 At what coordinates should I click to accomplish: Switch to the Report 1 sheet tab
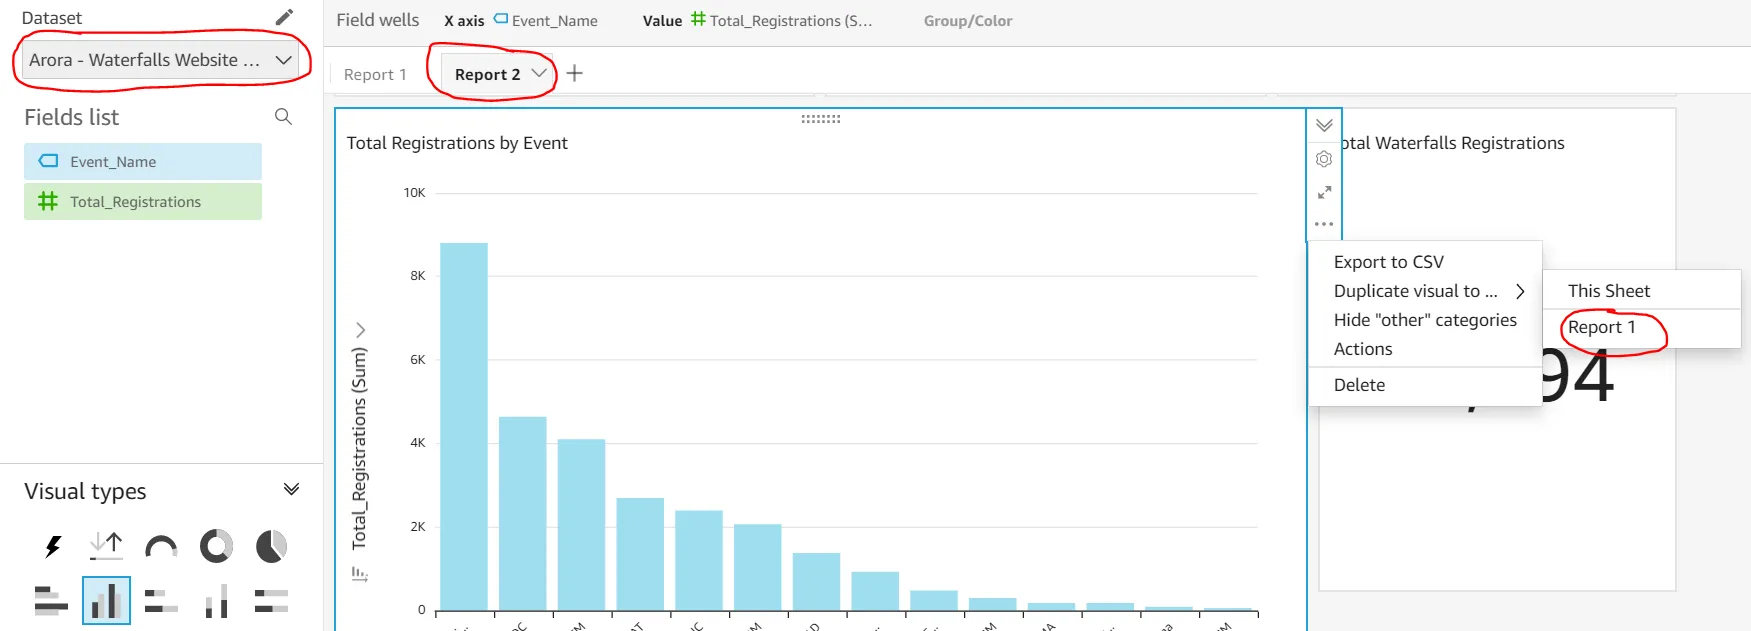pyautogui.click(x=375, y=74)
